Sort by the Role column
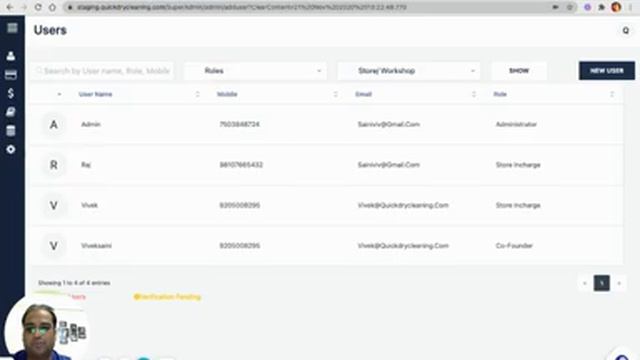Screen dimensions: 640x360 click(500, 94)
